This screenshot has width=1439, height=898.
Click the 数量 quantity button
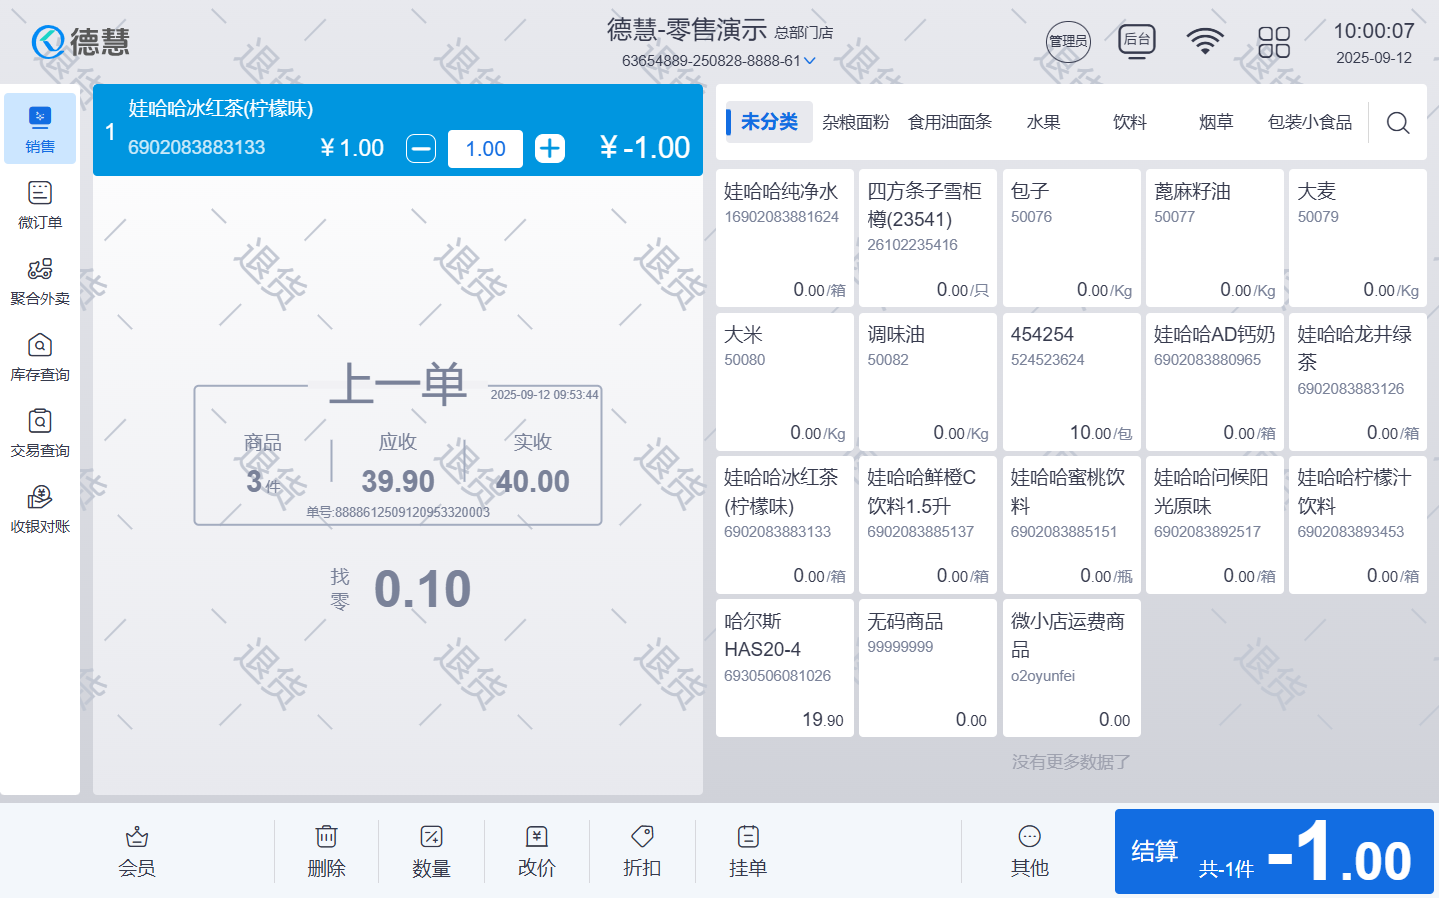point(431,852)
